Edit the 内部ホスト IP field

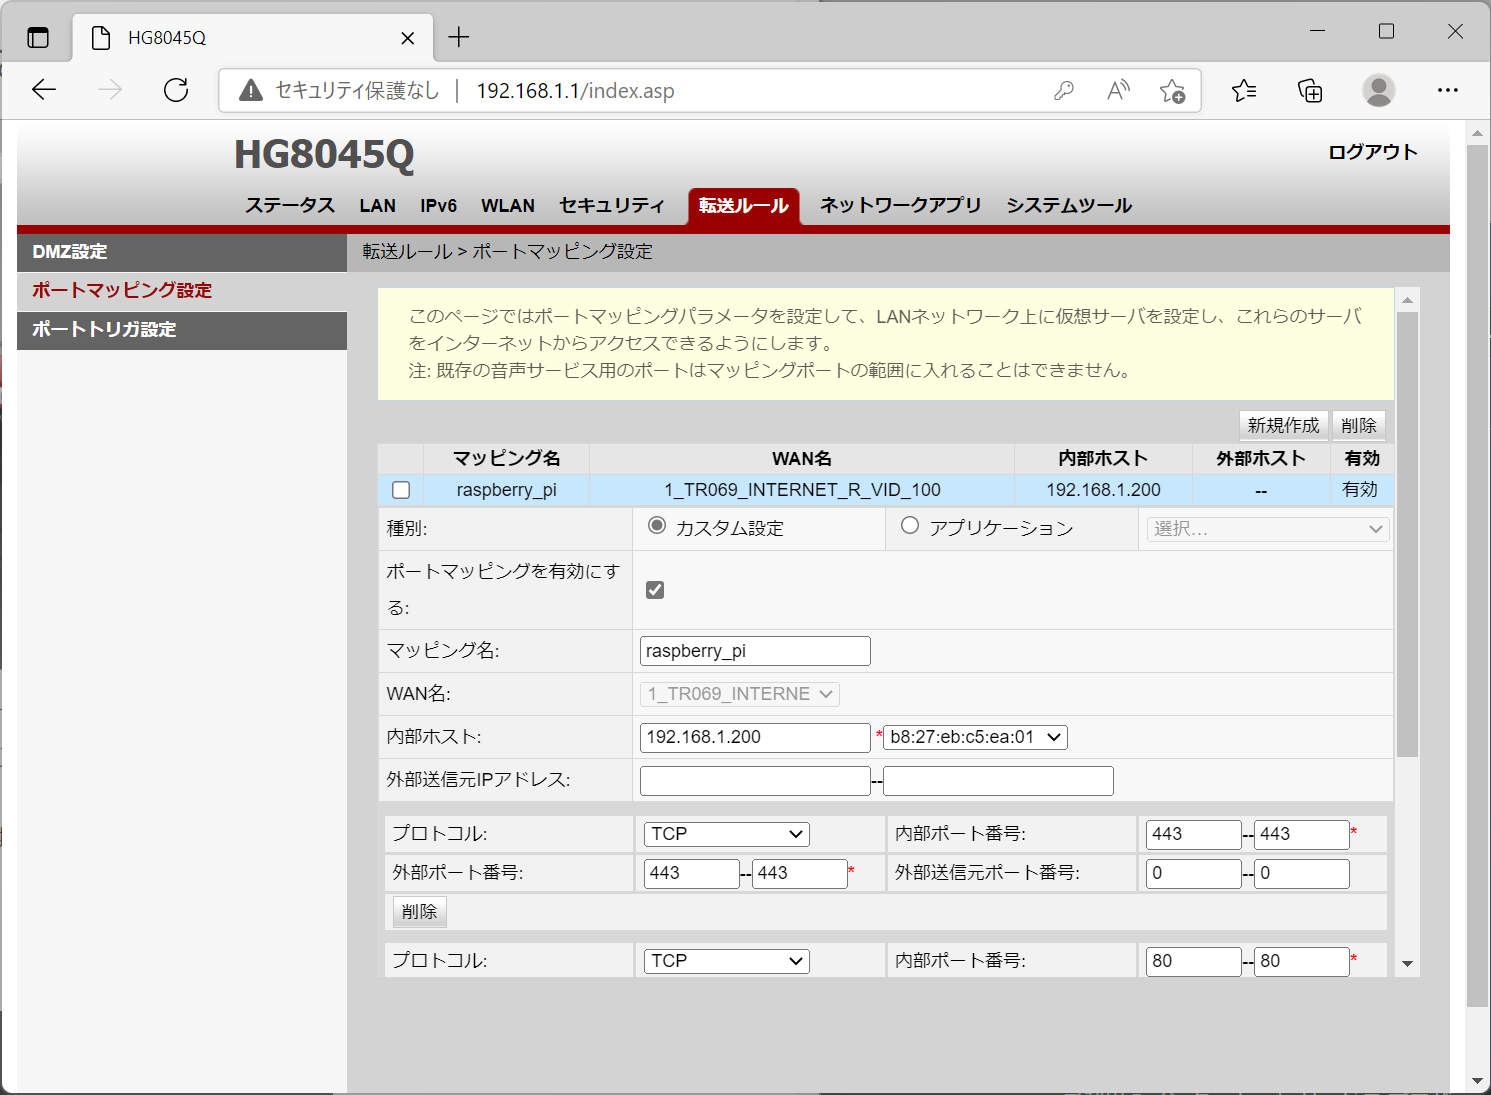pos(755,737)
